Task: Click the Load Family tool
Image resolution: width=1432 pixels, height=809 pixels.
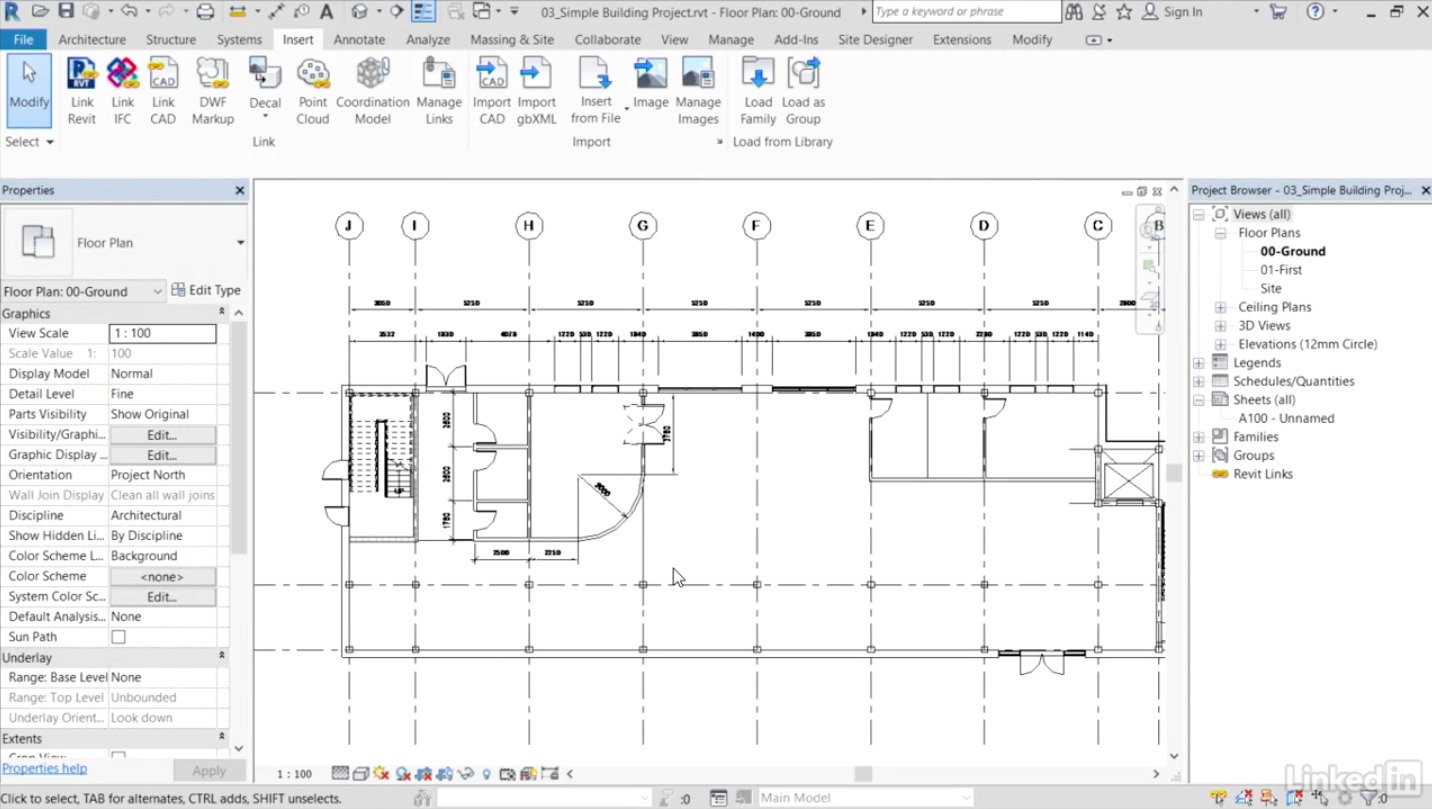Action: point(757,90)
